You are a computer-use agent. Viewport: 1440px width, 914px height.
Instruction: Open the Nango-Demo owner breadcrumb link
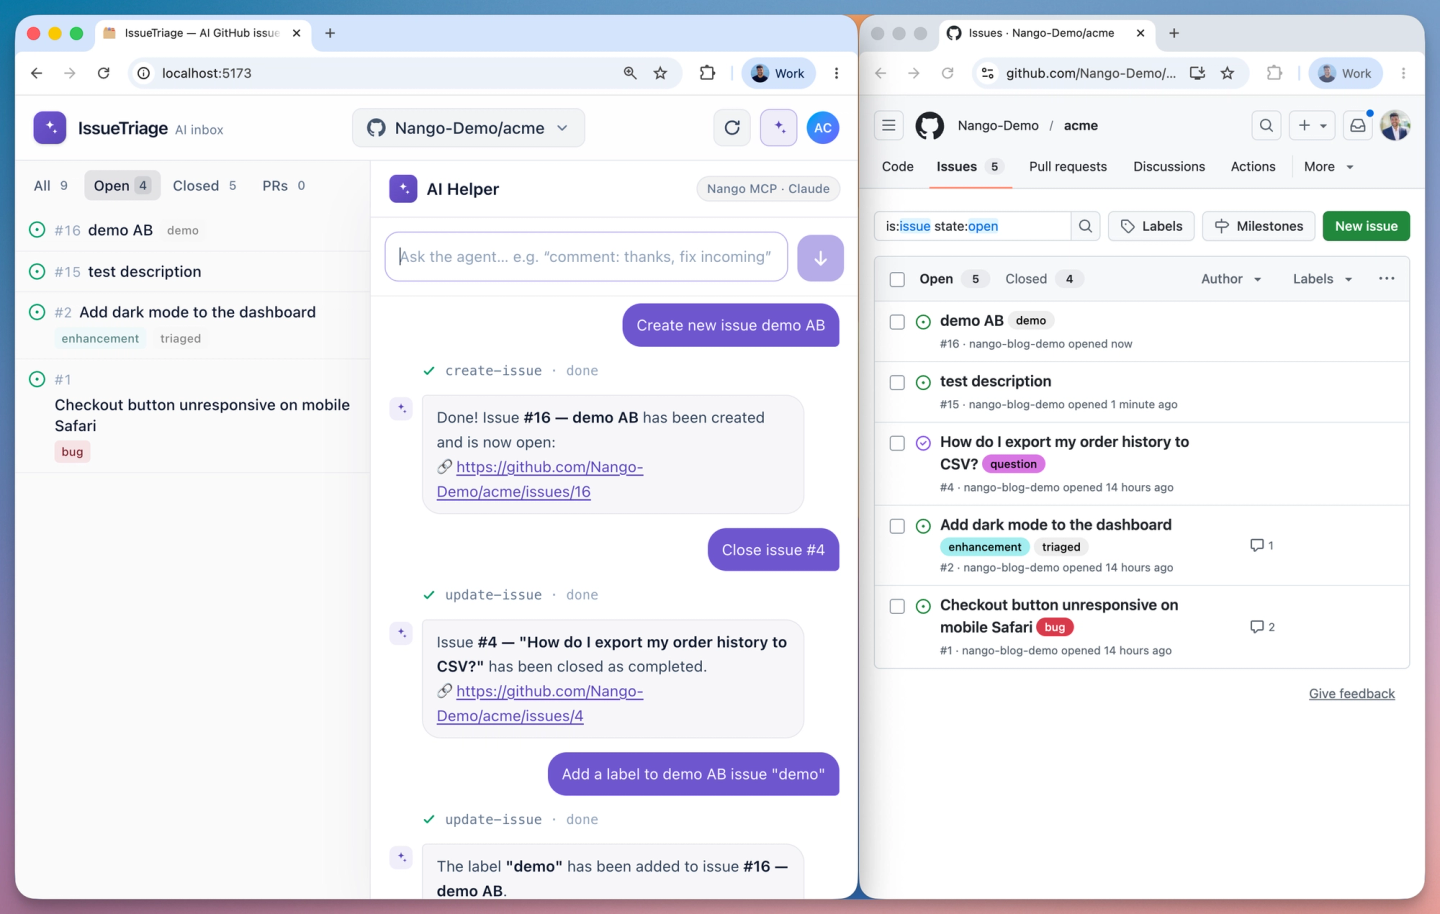(998, 125)
